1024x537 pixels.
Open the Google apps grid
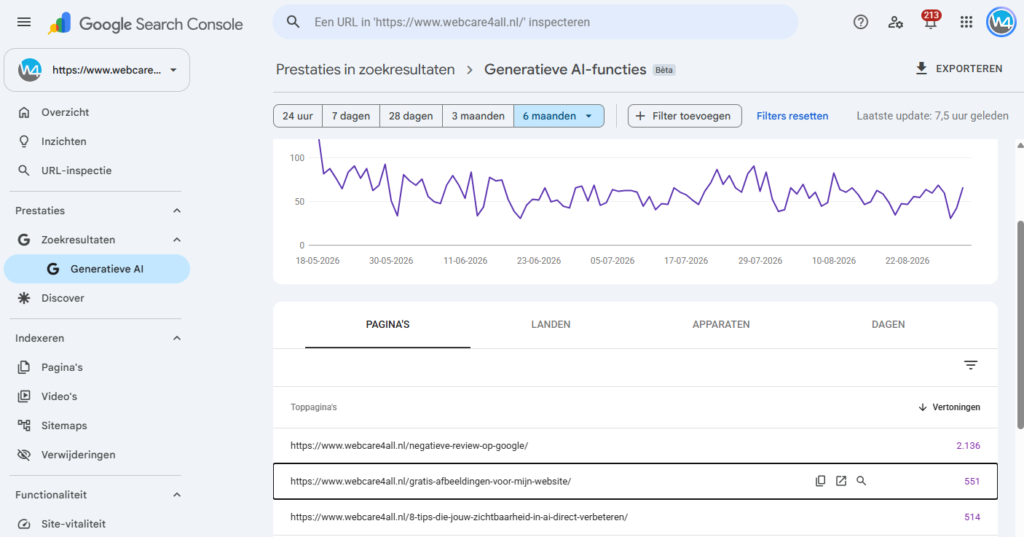coord(966,22)
